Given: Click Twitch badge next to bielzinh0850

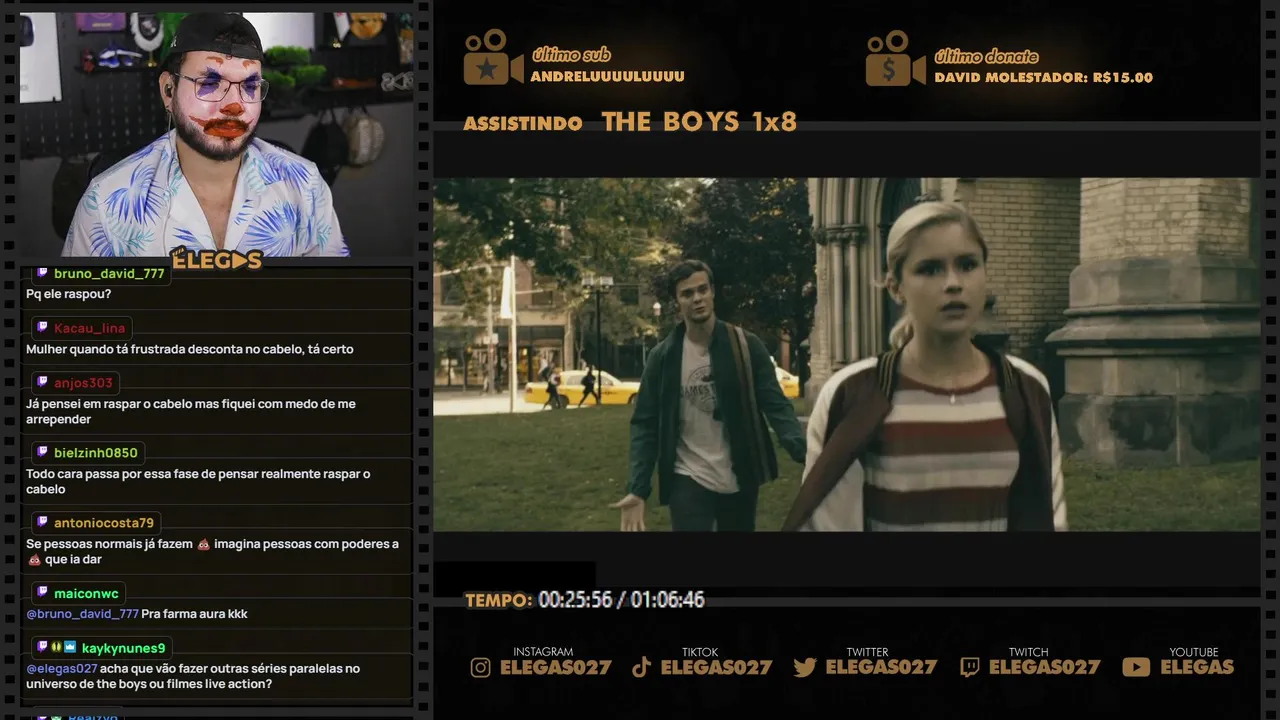Looking at the screenshot, I should coord(42,453).
